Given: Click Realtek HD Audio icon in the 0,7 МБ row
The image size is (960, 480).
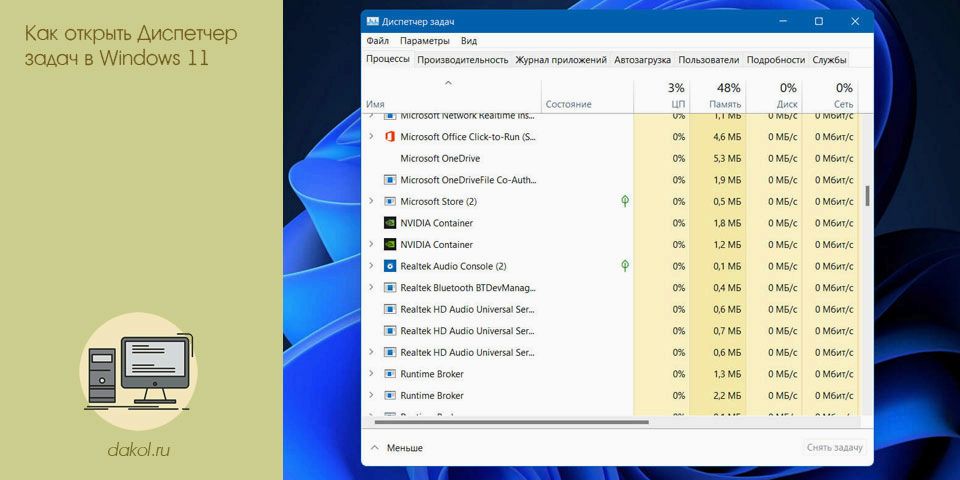Looking at the screenshot, I should point(389,331).
